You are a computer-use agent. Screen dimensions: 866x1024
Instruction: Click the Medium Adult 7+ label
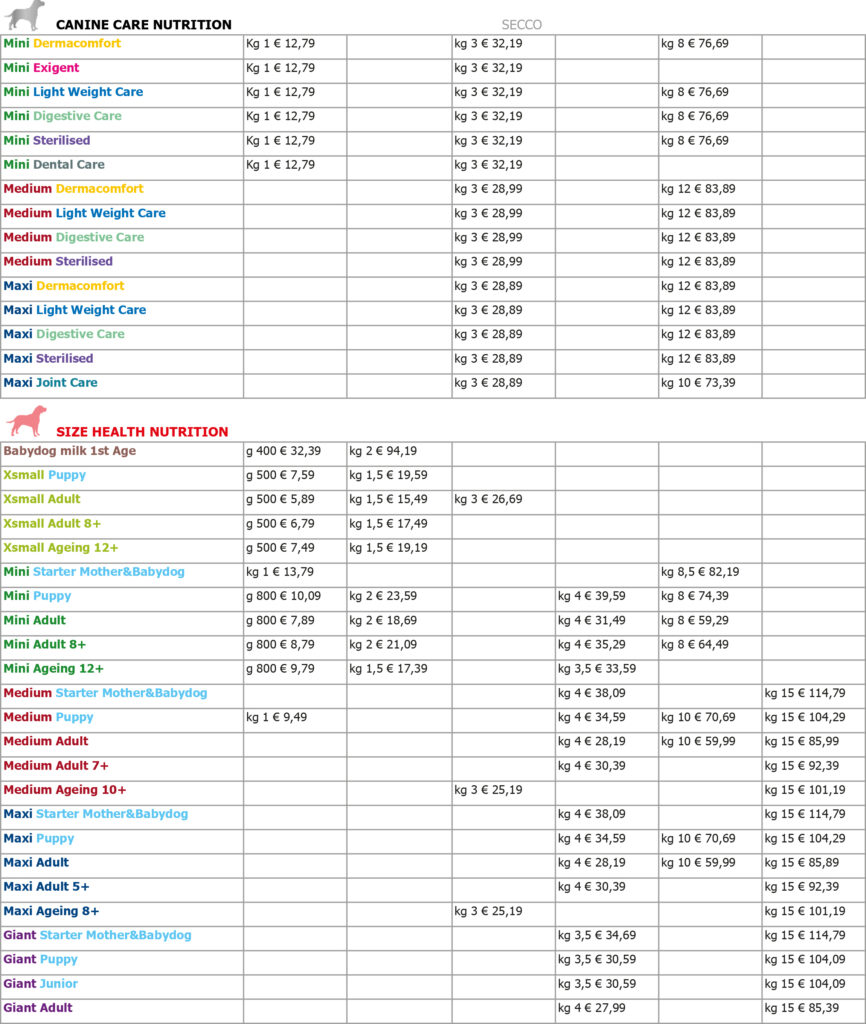click(x=56, y=765)
